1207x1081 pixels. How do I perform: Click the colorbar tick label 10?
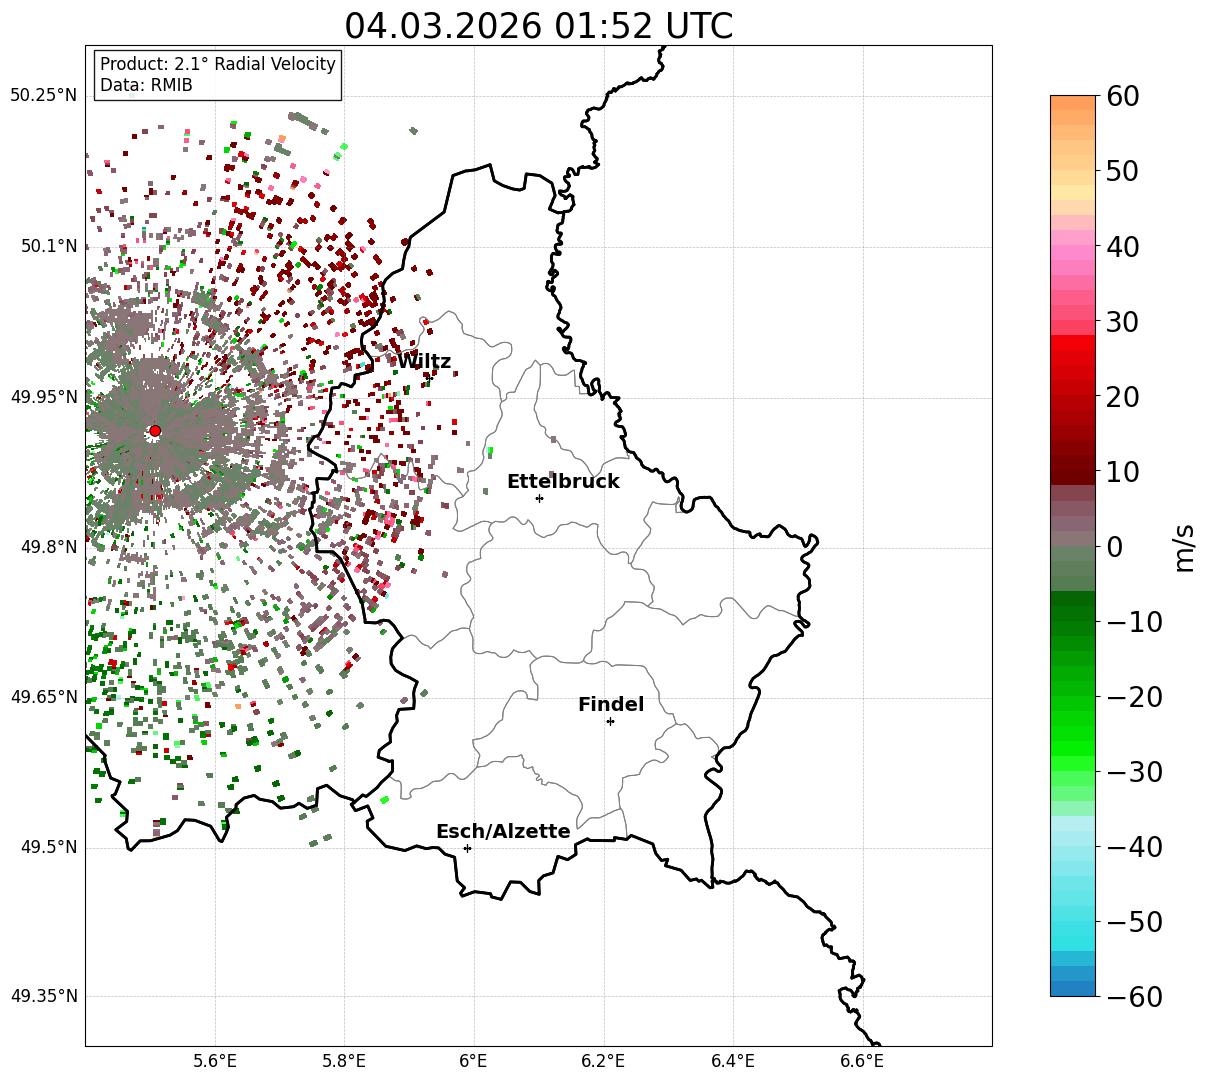1121,472
